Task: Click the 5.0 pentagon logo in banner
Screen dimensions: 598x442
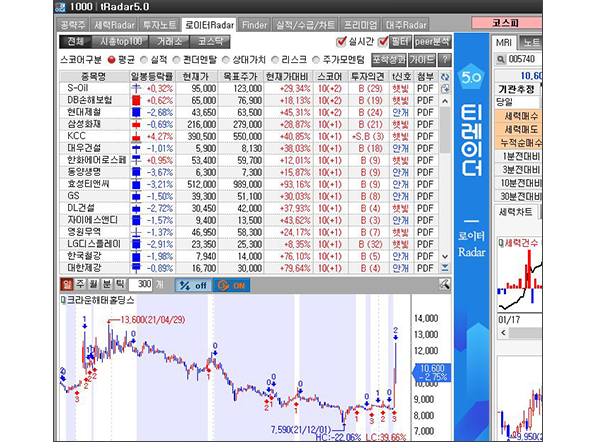Action: coord(471,77)
